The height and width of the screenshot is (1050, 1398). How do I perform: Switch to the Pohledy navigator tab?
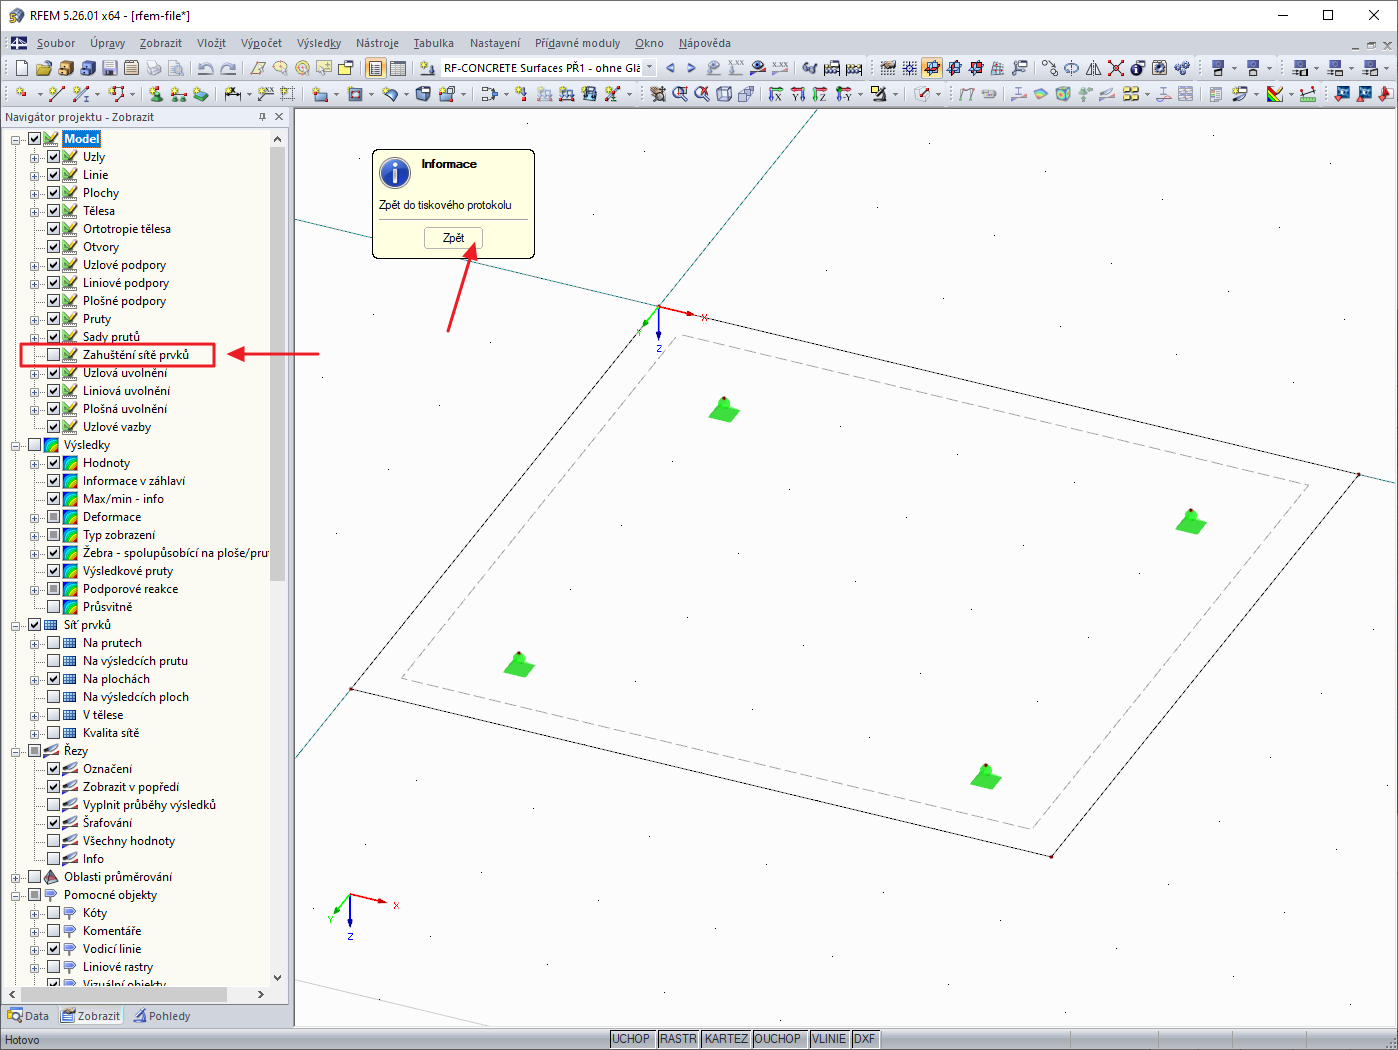(162, 1016)
